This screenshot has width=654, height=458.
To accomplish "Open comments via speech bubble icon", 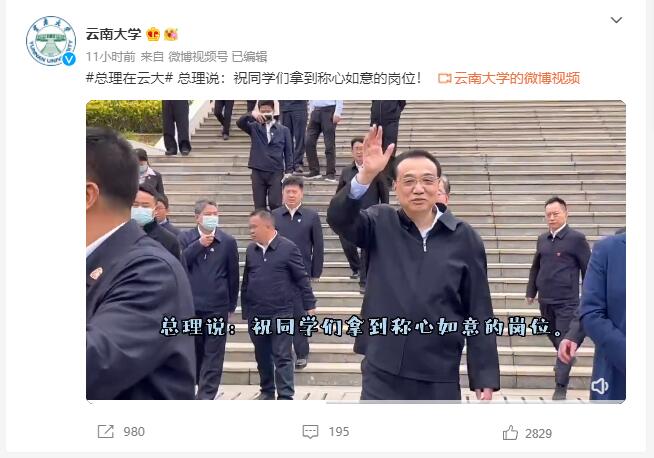I will point(310,432).
